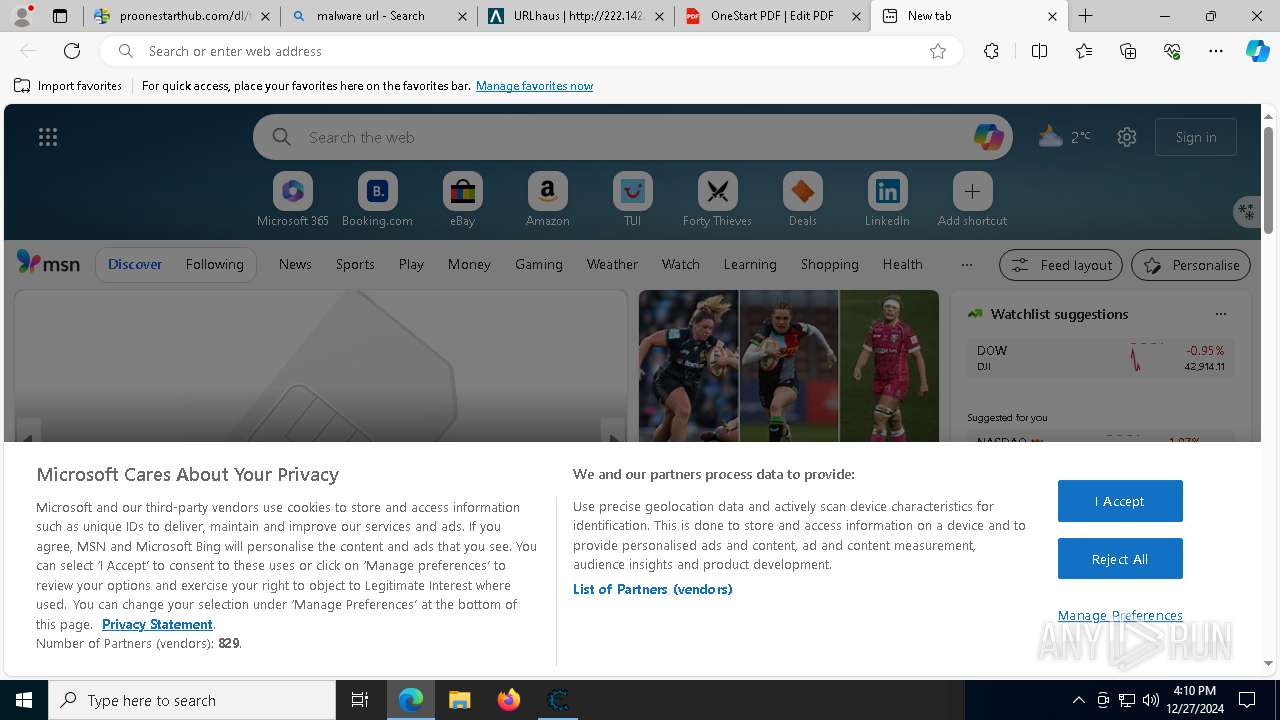This screenshot has width=1280, height=720.
Task: Open the Play category
Action: point(411,264)
